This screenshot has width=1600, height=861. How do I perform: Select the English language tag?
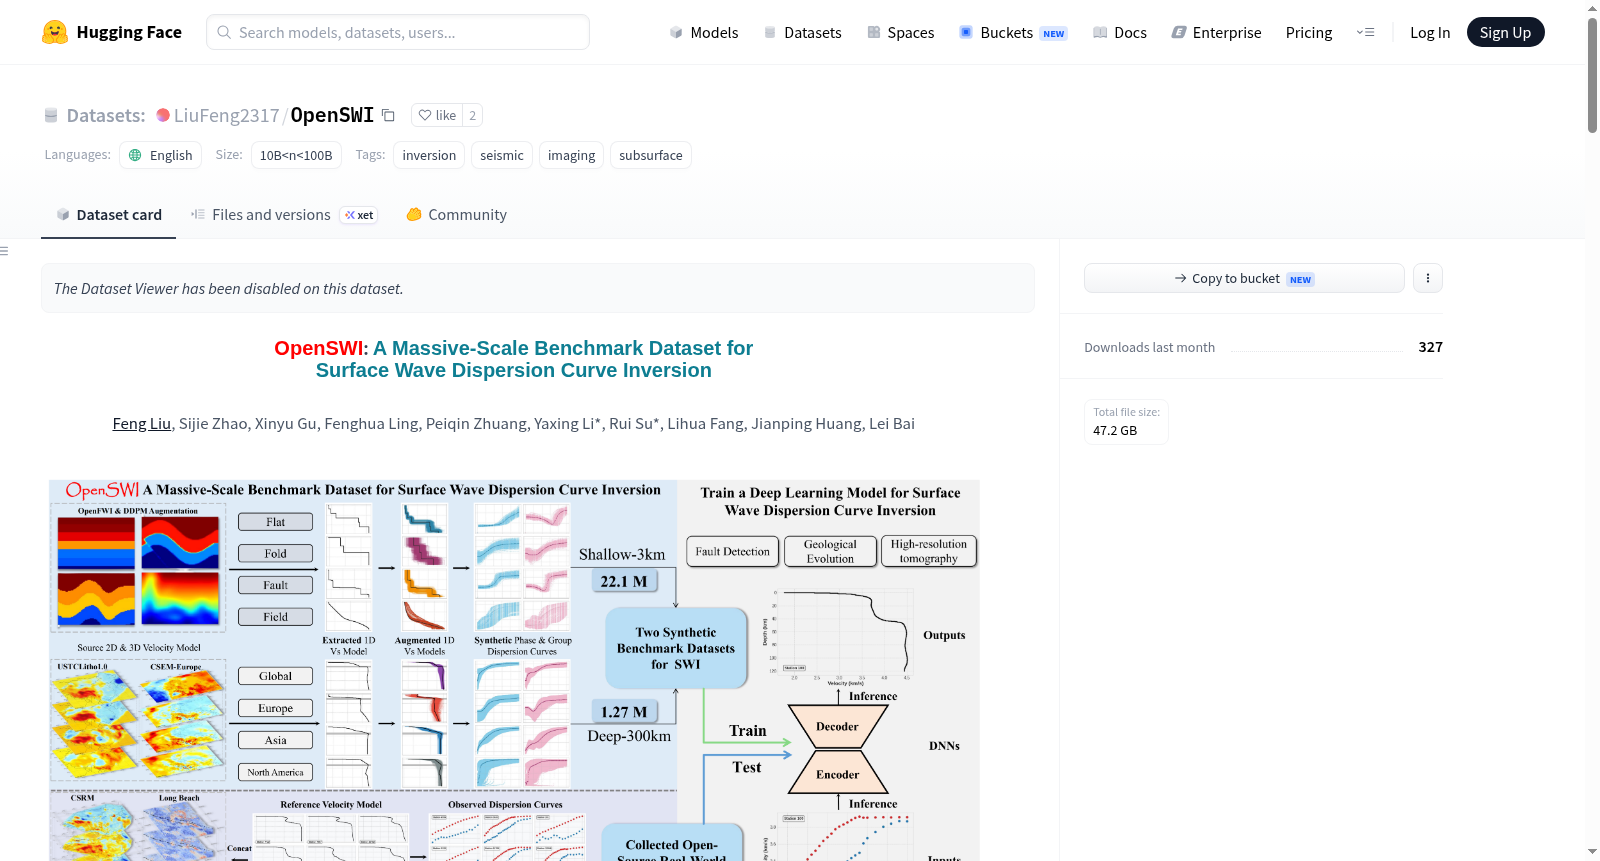pos(161,155)
